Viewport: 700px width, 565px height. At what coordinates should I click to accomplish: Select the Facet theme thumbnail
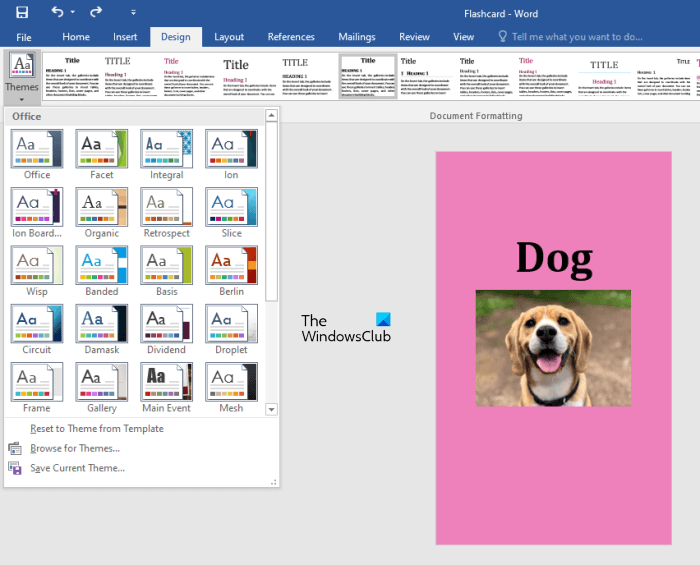tap(102, 148)
